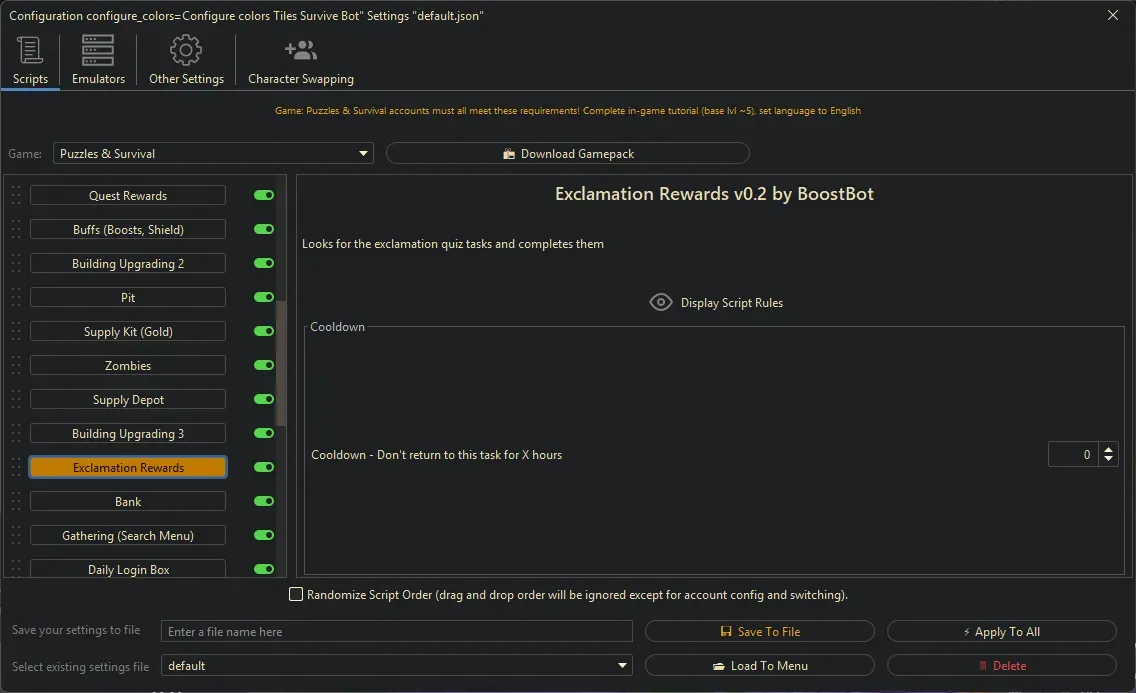Click the Display Script Rules eye icon
The width and height of the screenshot is (1136, 693).
pyautogui.click(x=660, y=302)
